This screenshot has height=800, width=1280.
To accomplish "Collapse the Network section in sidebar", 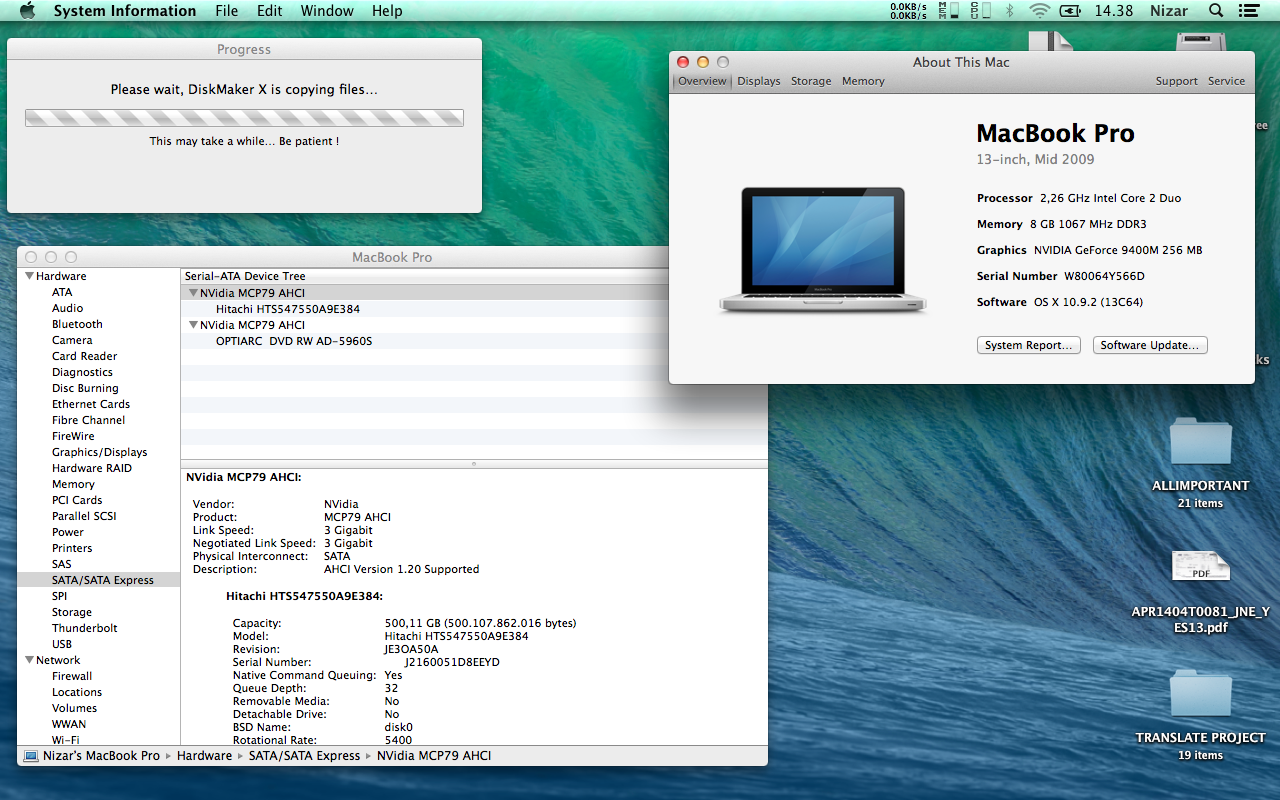I will (30, 660).
